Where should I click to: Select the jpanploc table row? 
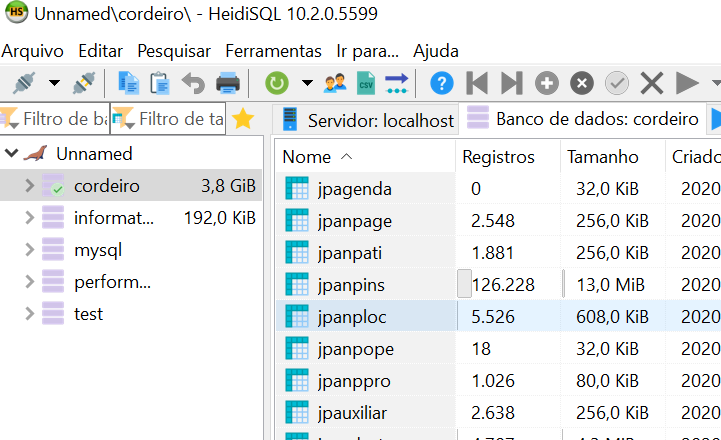498,317
